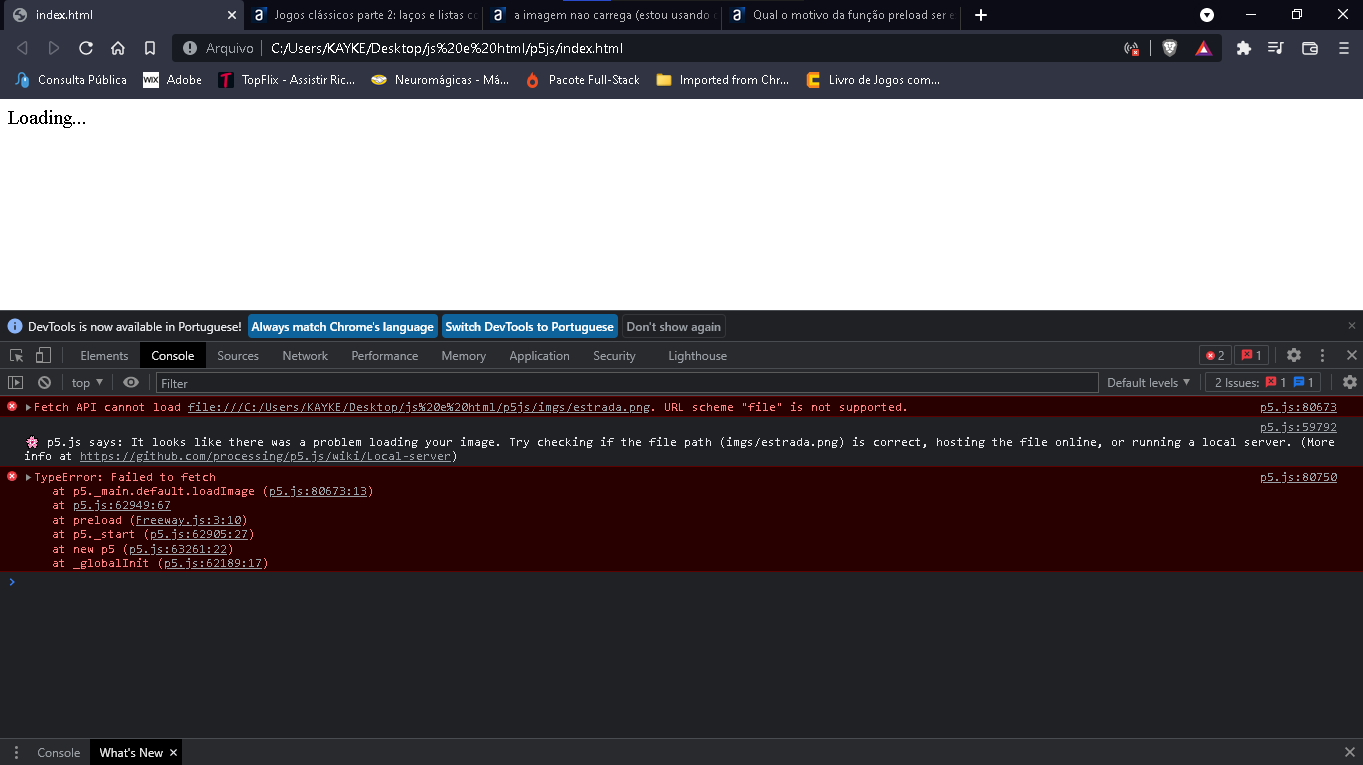
Task: Open the p5.js:62949:67 stack trace link
Action: point(122,505)
